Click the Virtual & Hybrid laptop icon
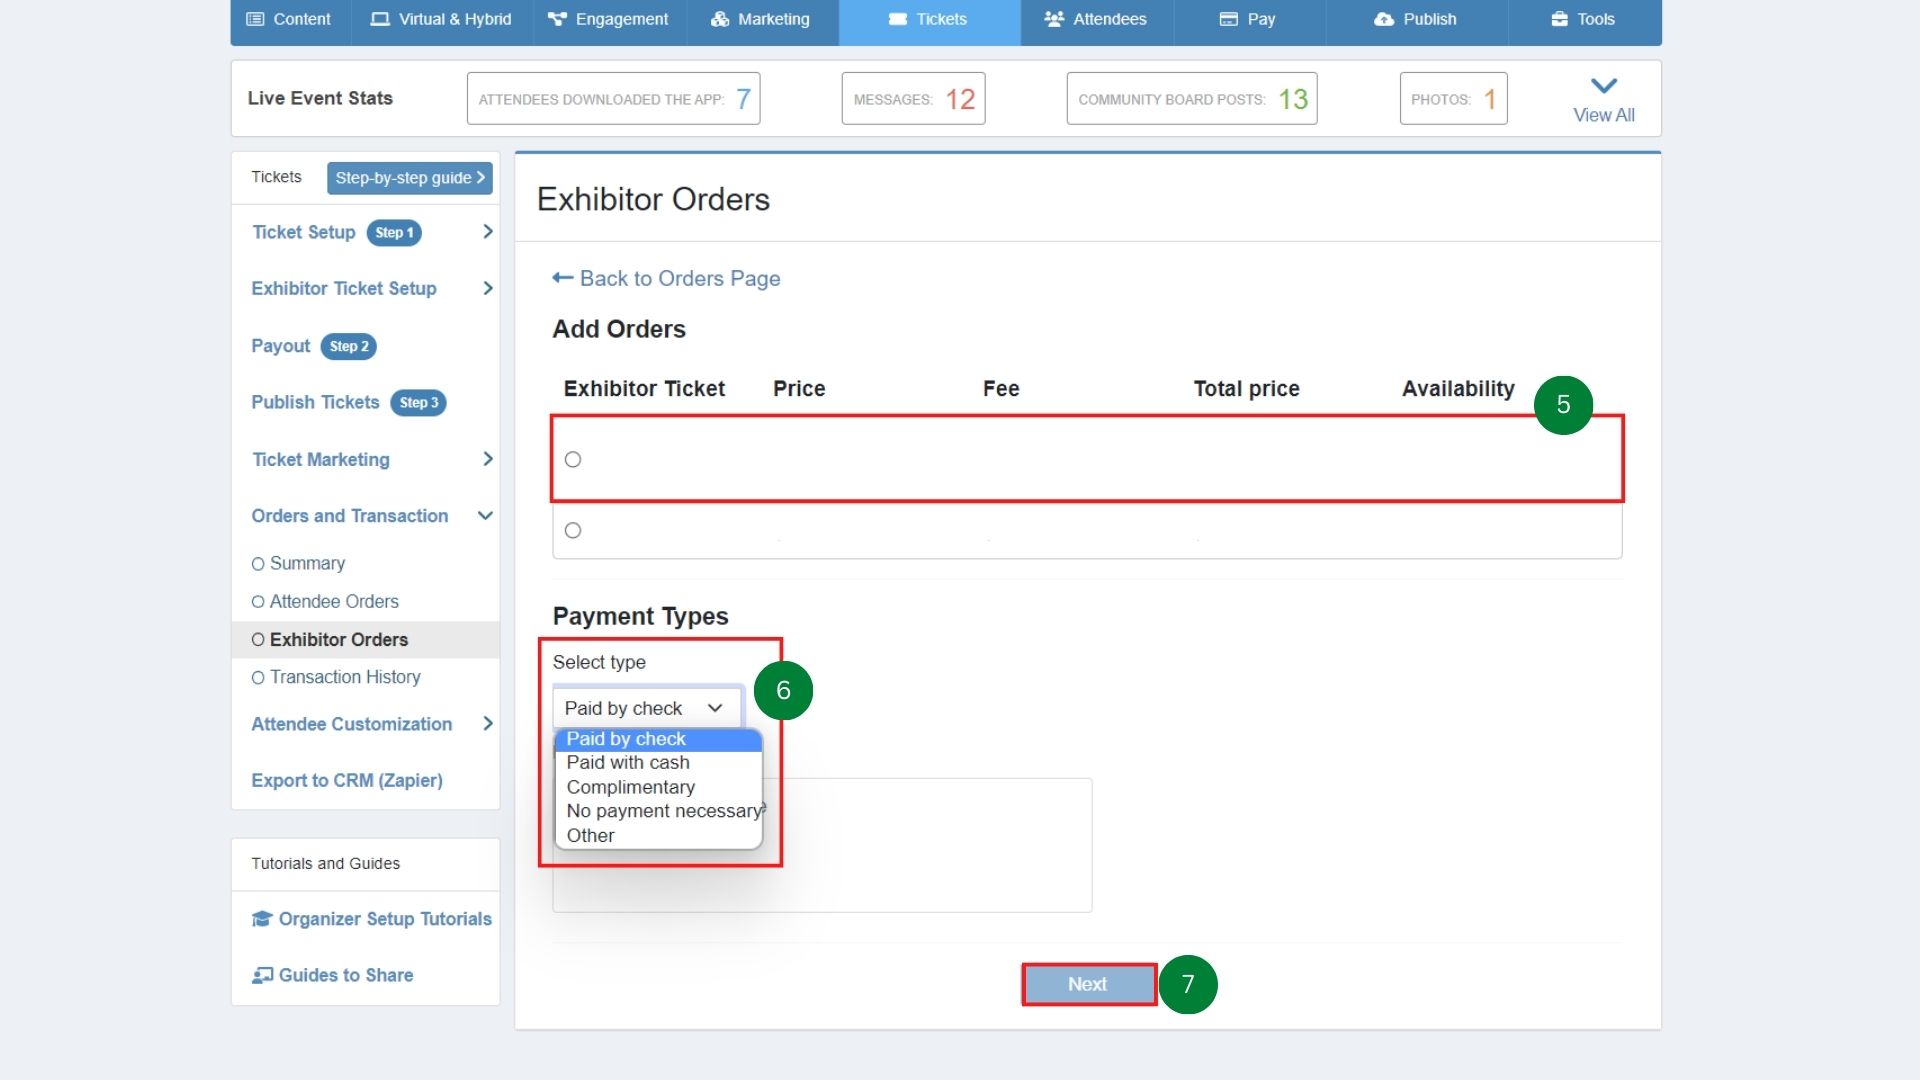 click(x=380, y=19)
